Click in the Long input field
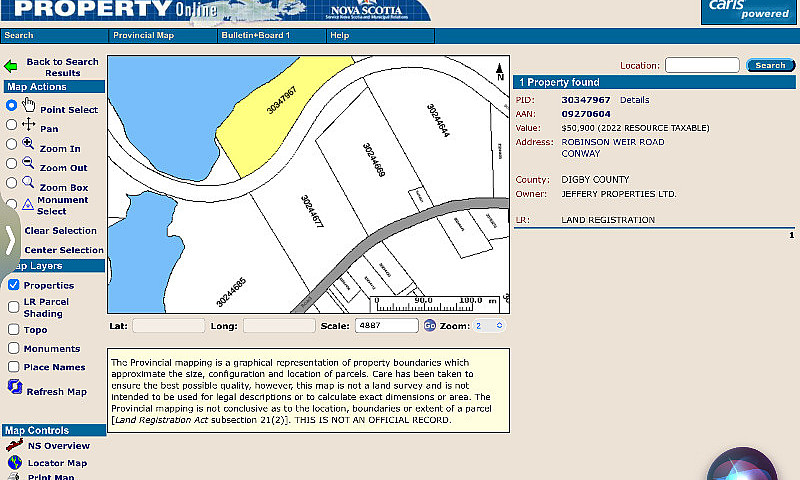The width and height of the screenshot is (800, 480). tap(279, 325)
